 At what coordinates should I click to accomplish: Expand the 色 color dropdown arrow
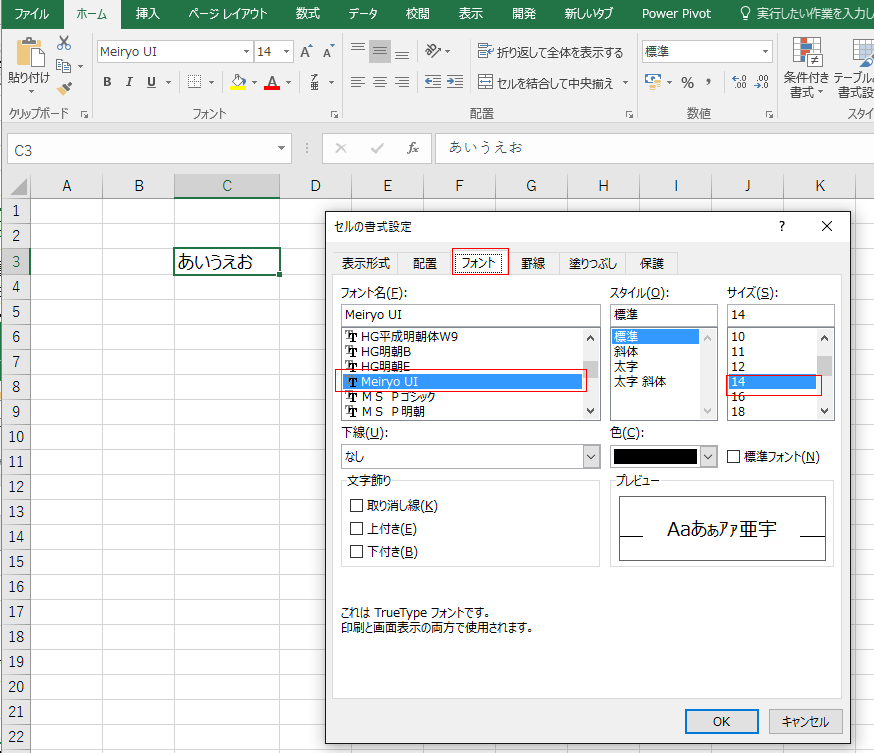click(x=708, y=457)
